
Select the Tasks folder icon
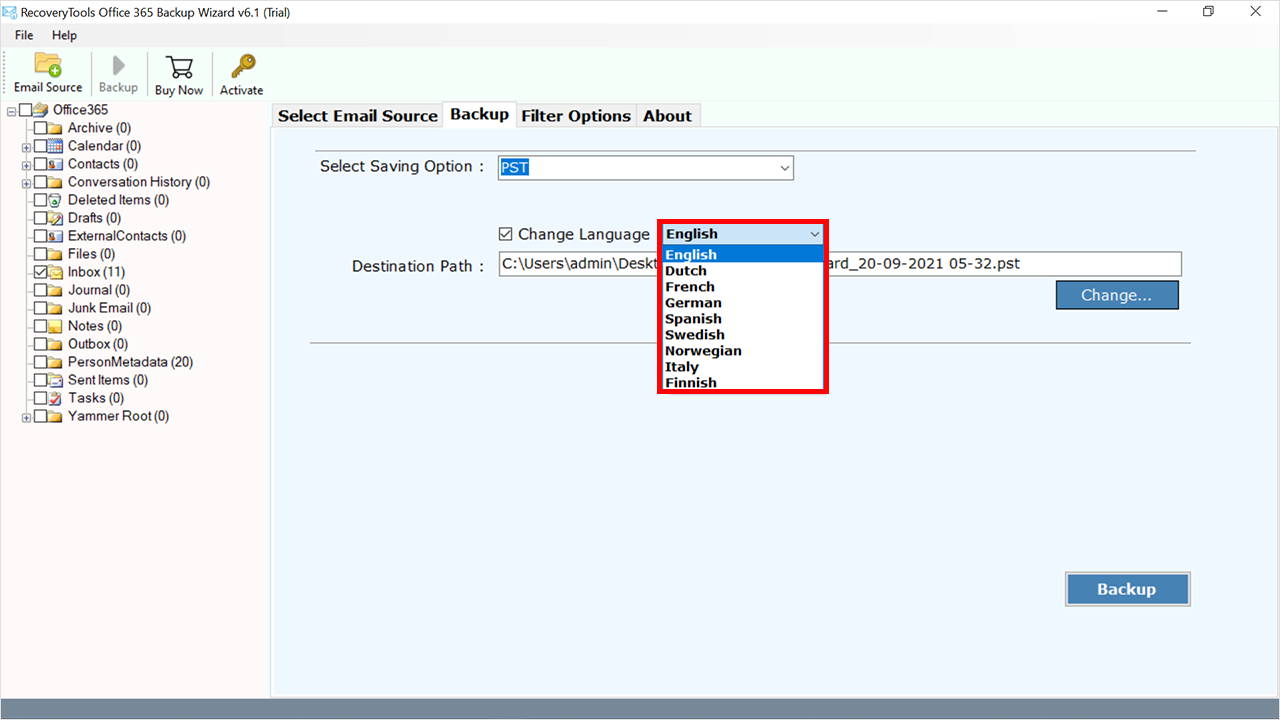pyautogui.click(x=57, y=398)
